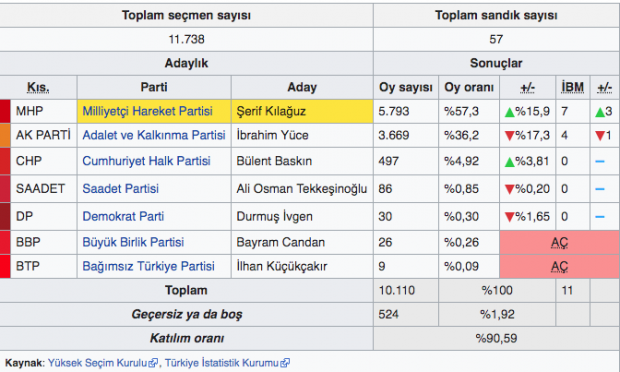The width and height of the screenshot is (620, 372).
Task: Click candidate name Durmuş İvgen
Action: tap(274, 216)
